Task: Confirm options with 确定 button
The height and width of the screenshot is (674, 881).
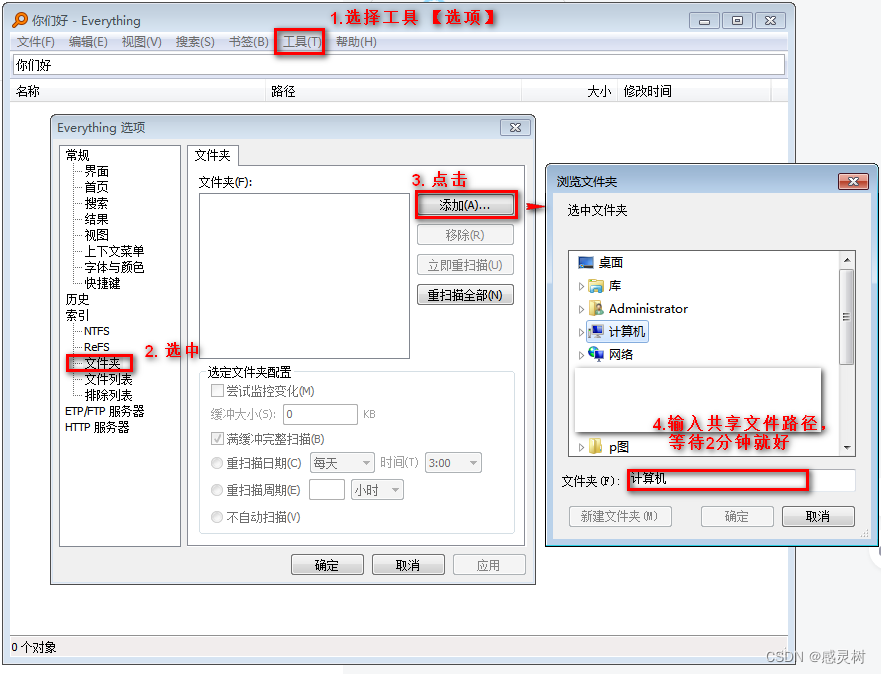Action: point(327,564)
